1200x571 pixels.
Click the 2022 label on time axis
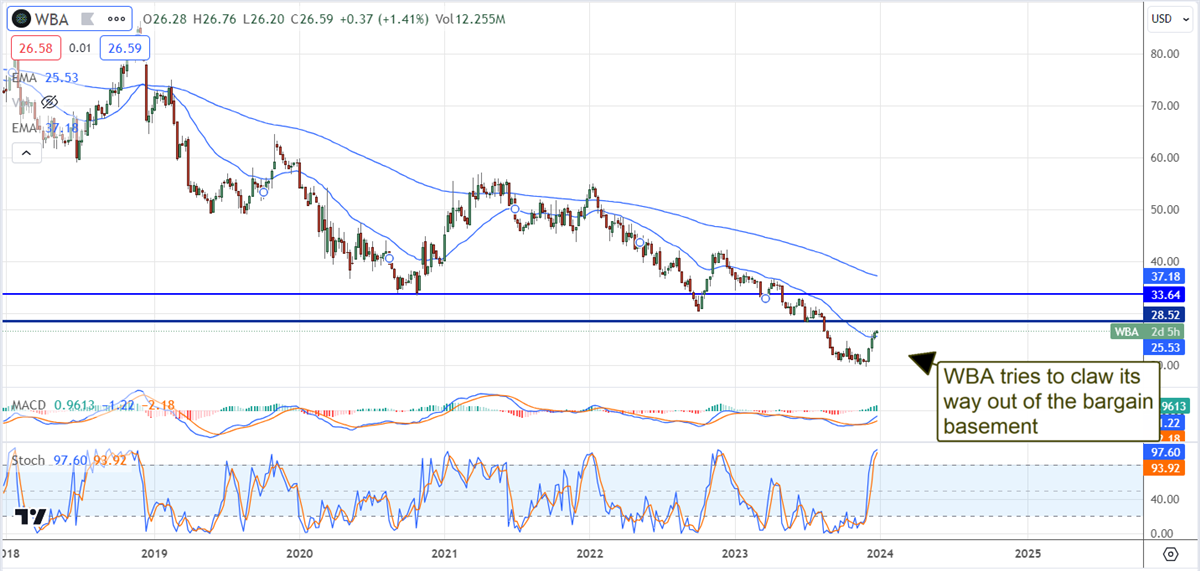tap(590, 552)
